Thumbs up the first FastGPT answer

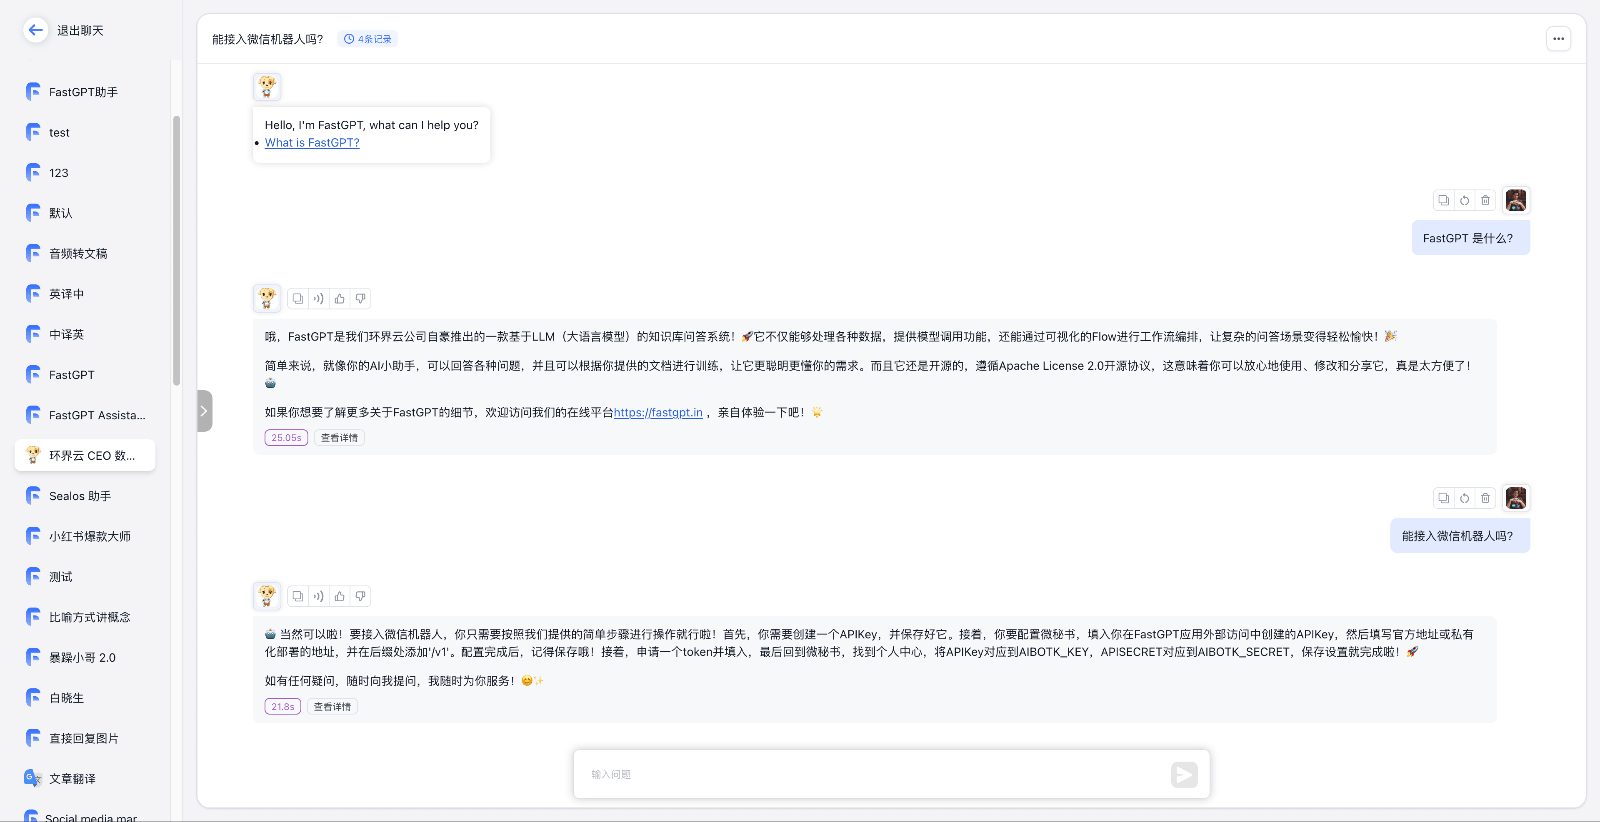click(340, 298)
